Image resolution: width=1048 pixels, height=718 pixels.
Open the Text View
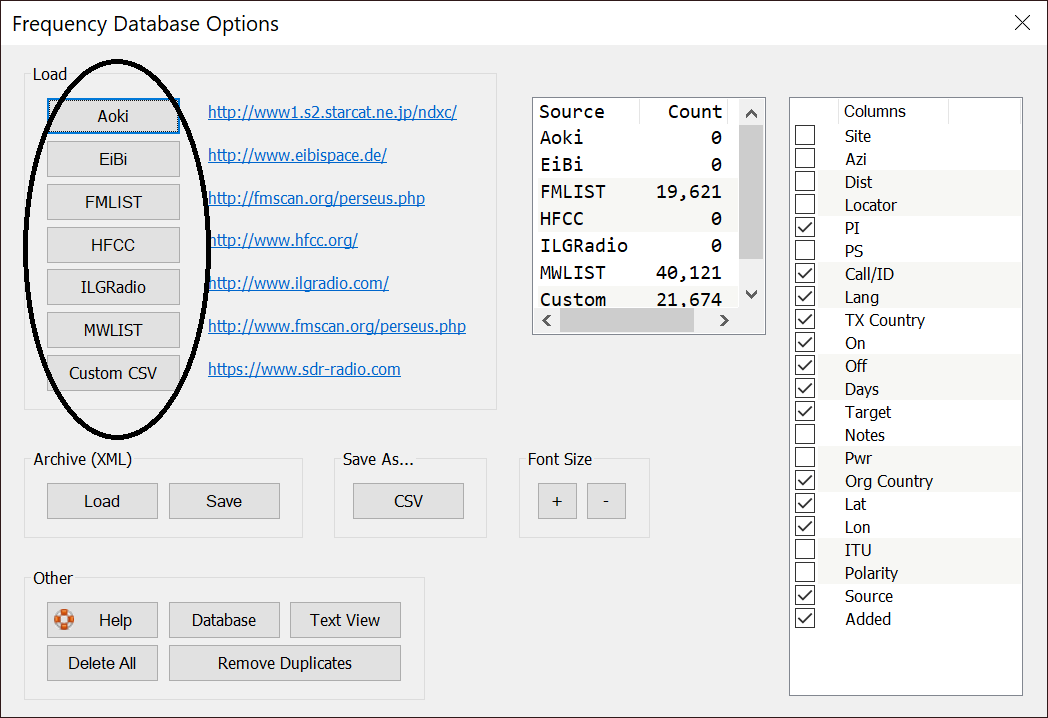pos(345,620)
